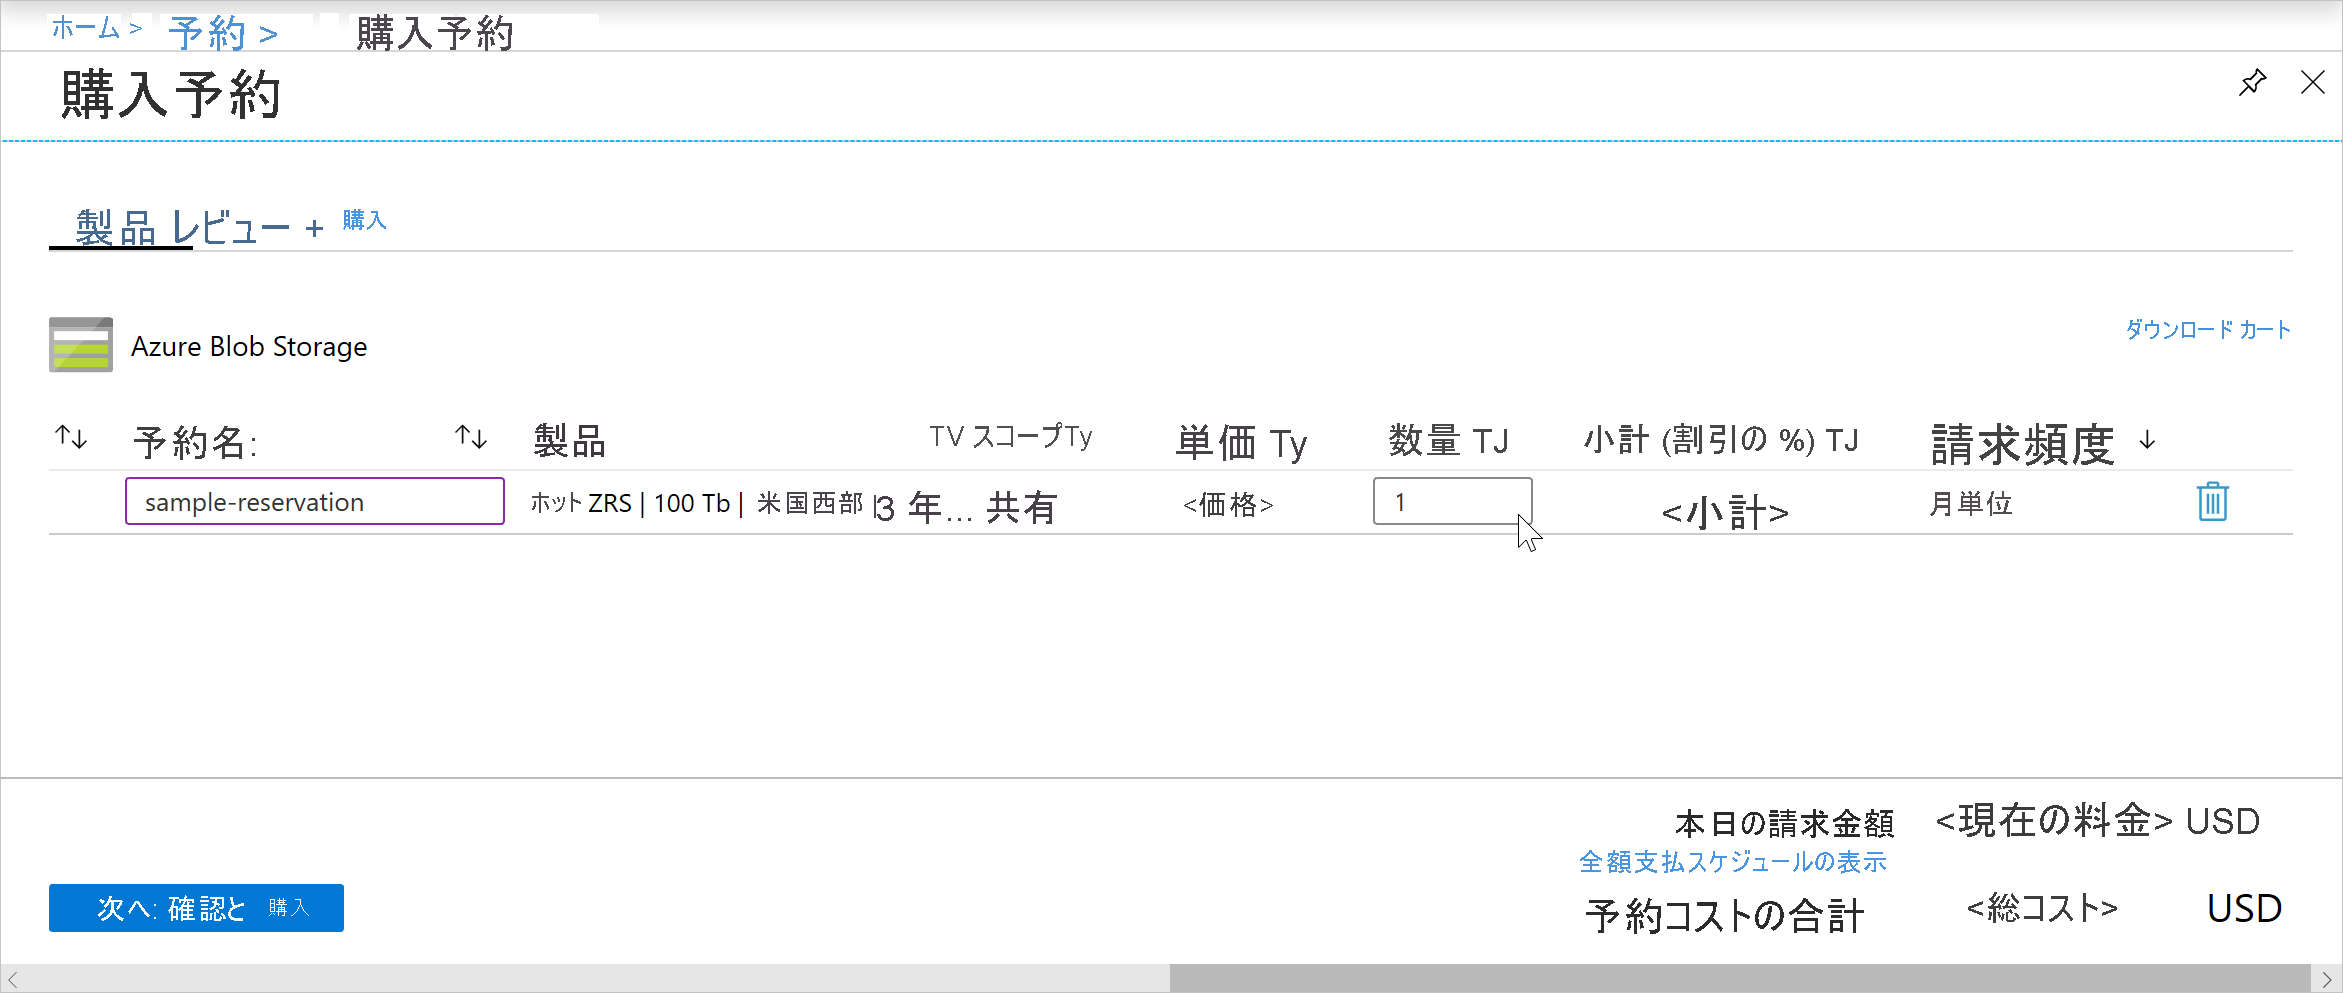
Task: Open the ホーム breadcrumb link
Action: pyautogui.click(x=86, y=28)
